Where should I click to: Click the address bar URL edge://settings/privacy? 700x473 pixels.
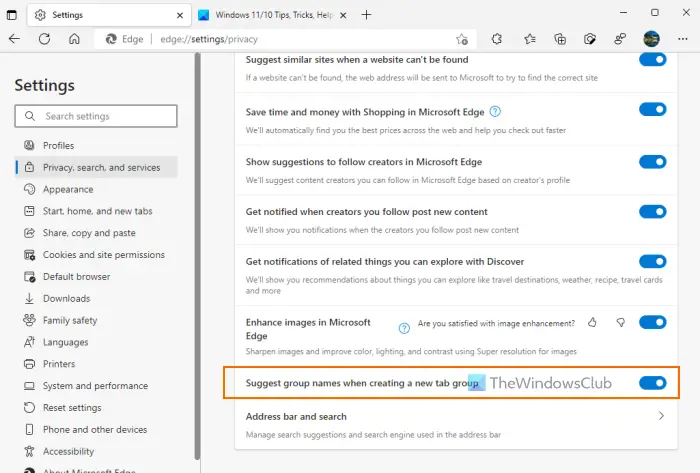pyautogui.click(x=209, y=39)
